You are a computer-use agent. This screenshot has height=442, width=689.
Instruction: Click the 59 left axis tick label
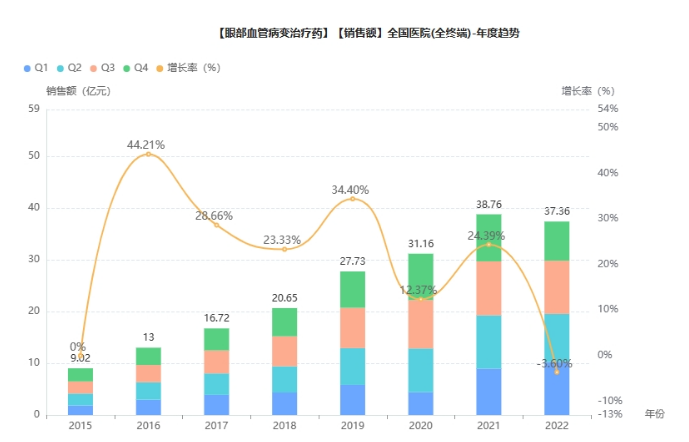click(x=34, y=109)
